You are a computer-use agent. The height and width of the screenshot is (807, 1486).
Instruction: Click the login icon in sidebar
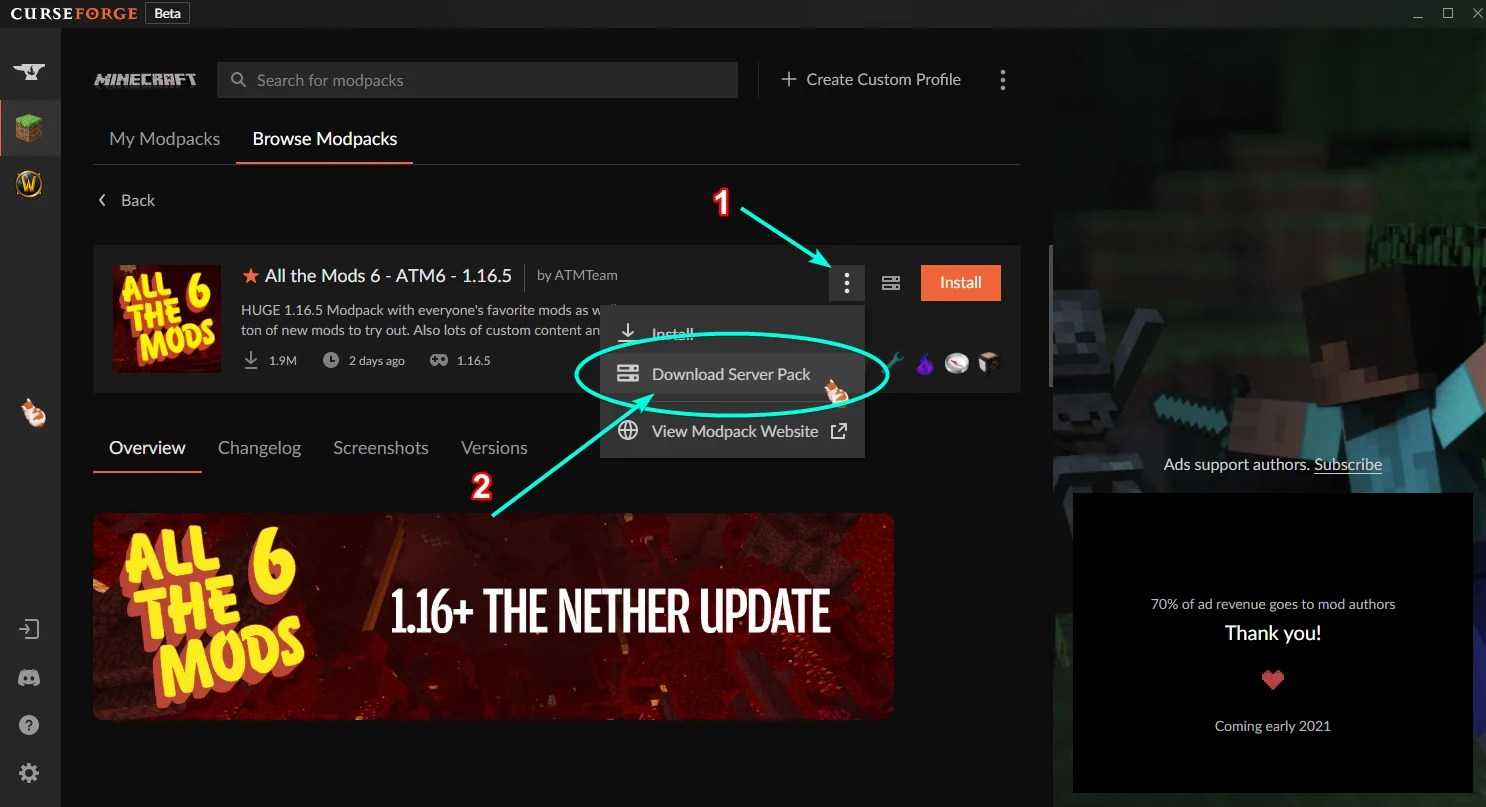coord(29,629)
